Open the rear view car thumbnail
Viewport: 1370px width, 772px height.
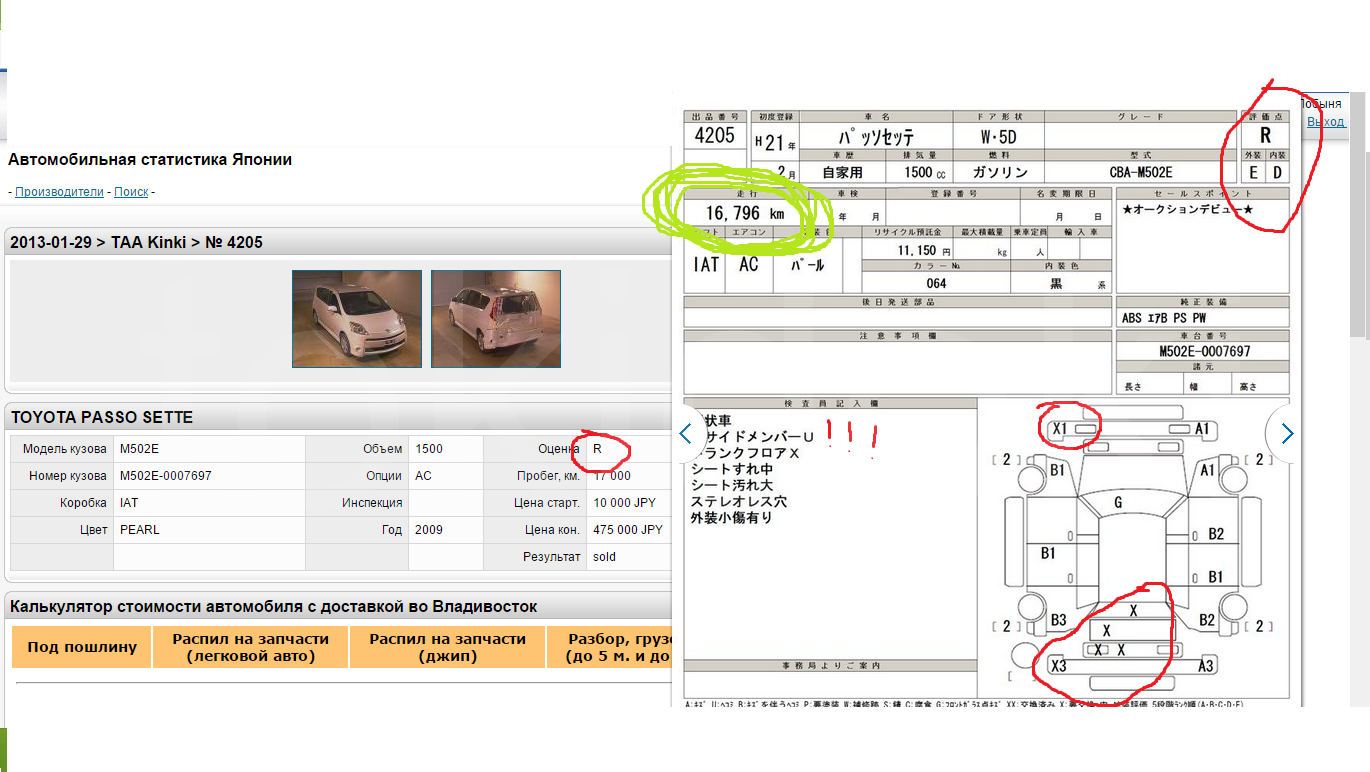click(x=496, y=319)
